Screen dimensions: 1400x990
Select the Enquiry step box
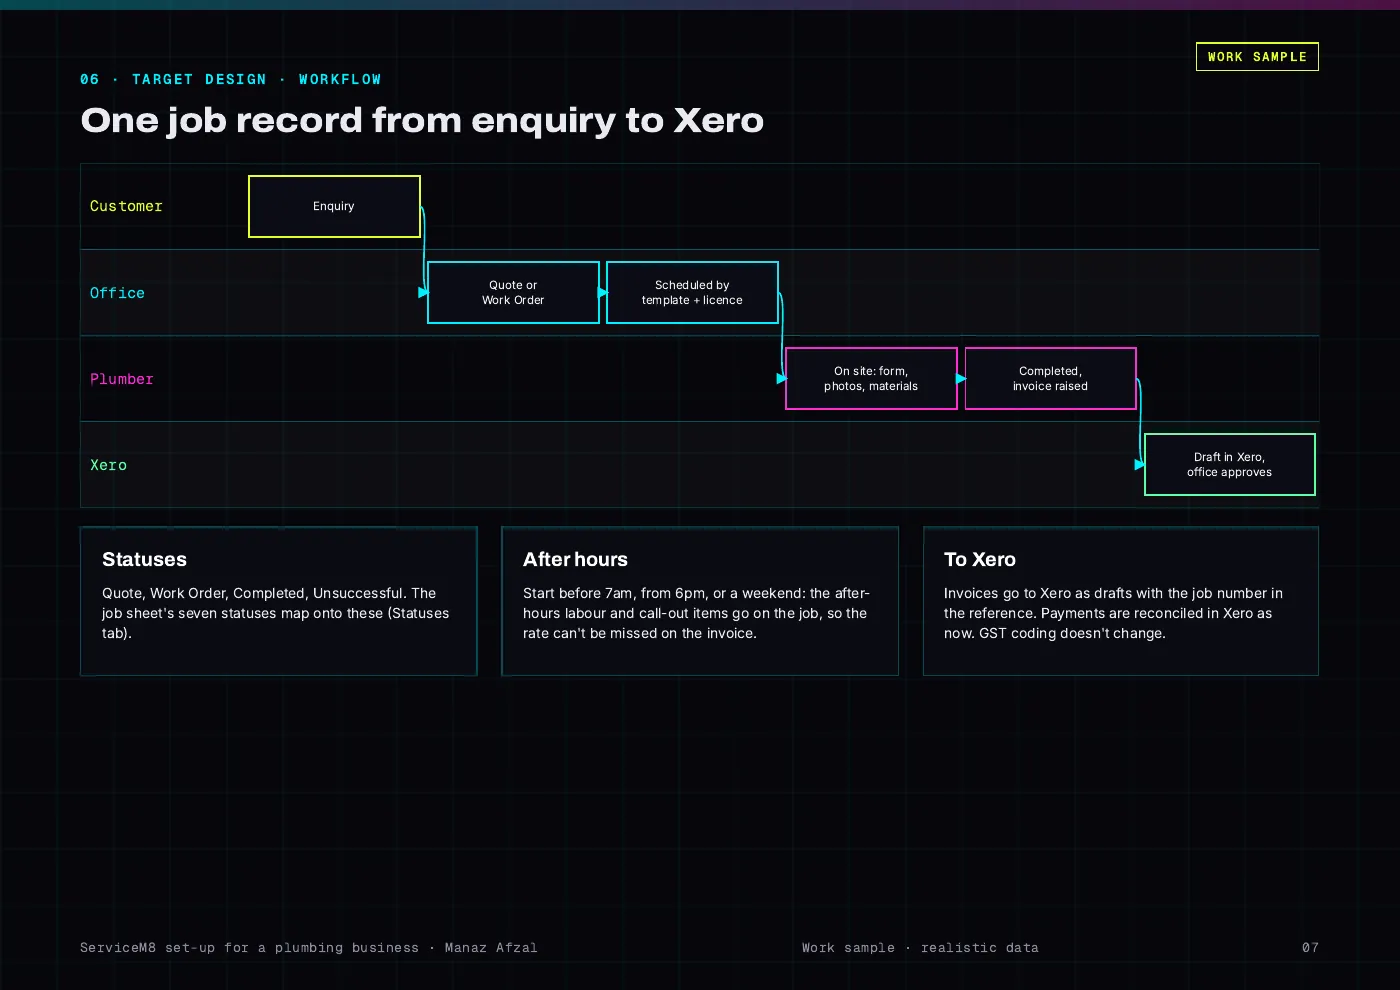[x=334, y=206]
